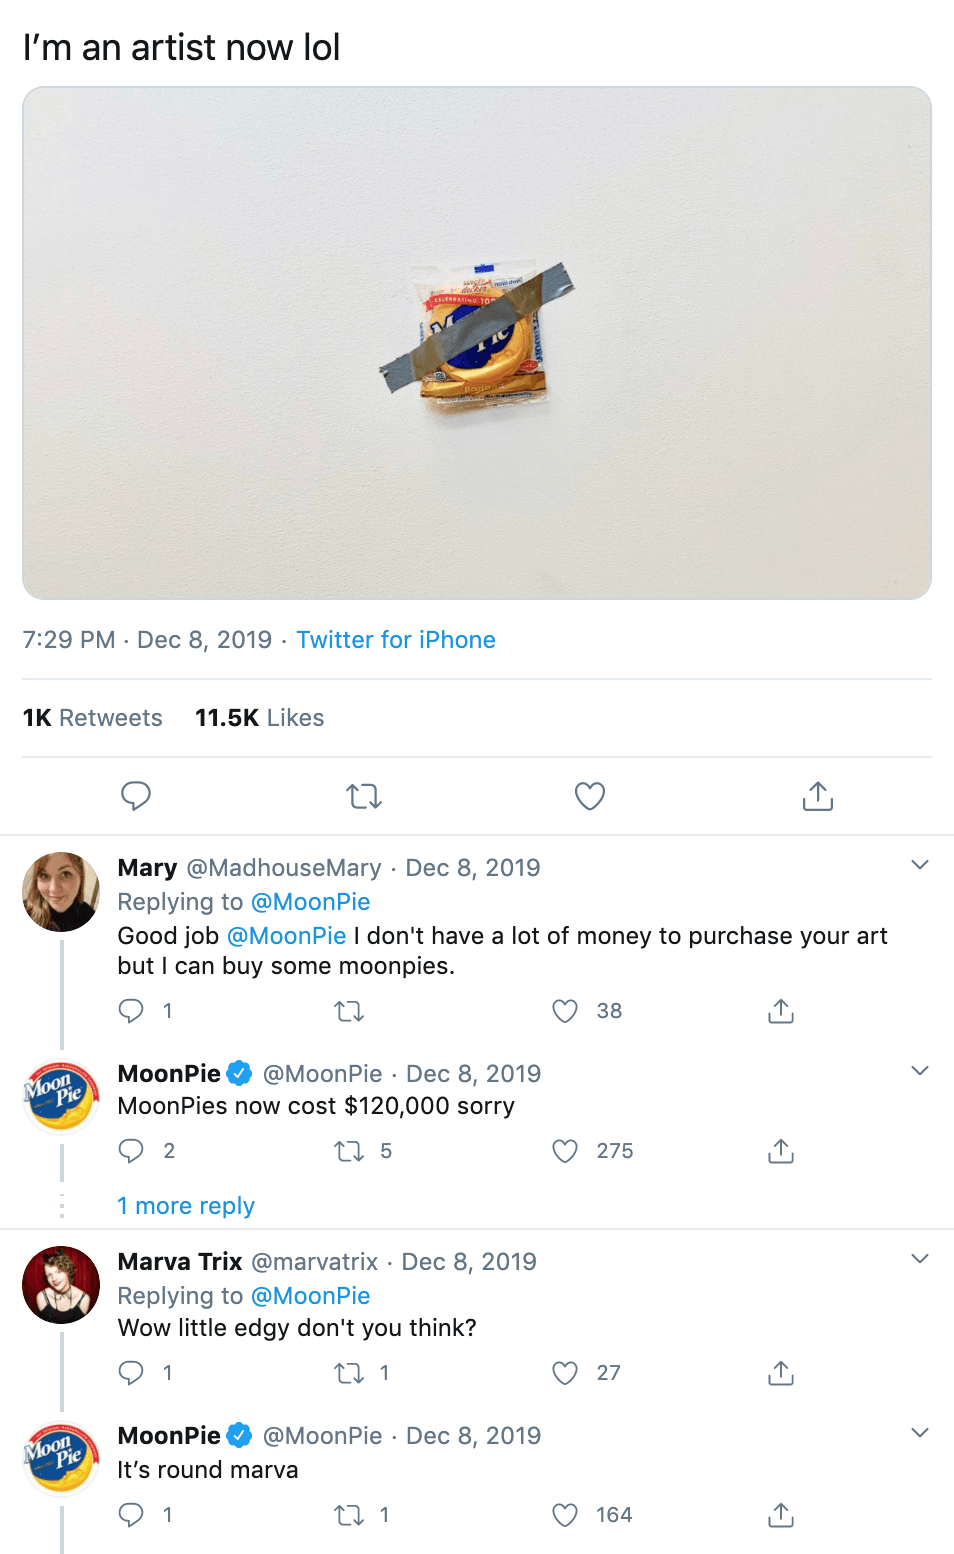954x1554 pixels.
Task: Retweet MoonPie's '$120,000' reply
Action: [x=349, y=1151]
